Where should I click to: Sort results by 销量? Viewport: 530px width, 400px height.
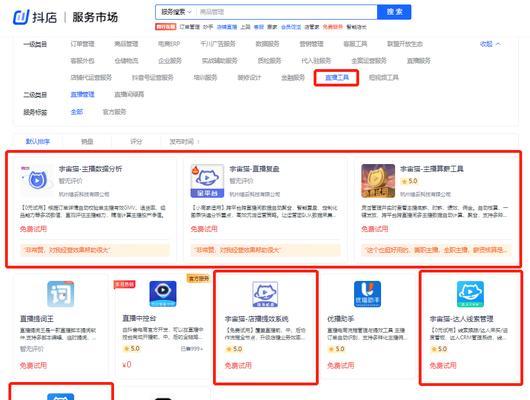point(87,142)
